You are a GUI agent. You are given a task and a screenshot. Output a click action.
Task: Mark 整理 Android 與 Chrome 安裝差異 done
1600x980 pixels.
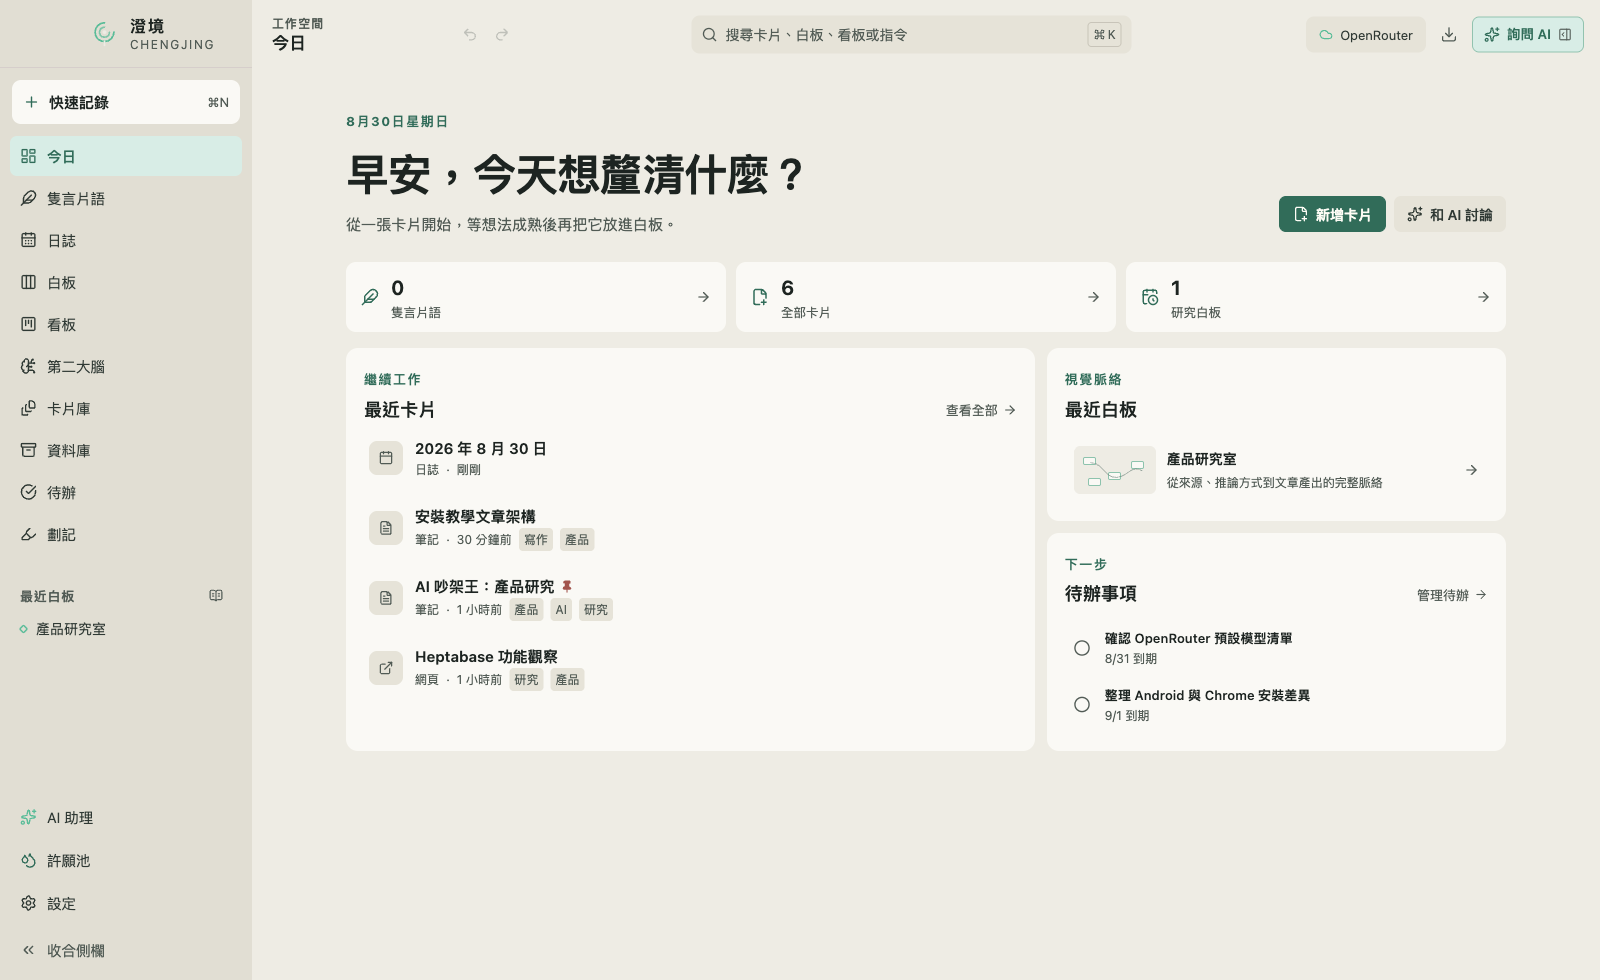tap(1082, 705)
